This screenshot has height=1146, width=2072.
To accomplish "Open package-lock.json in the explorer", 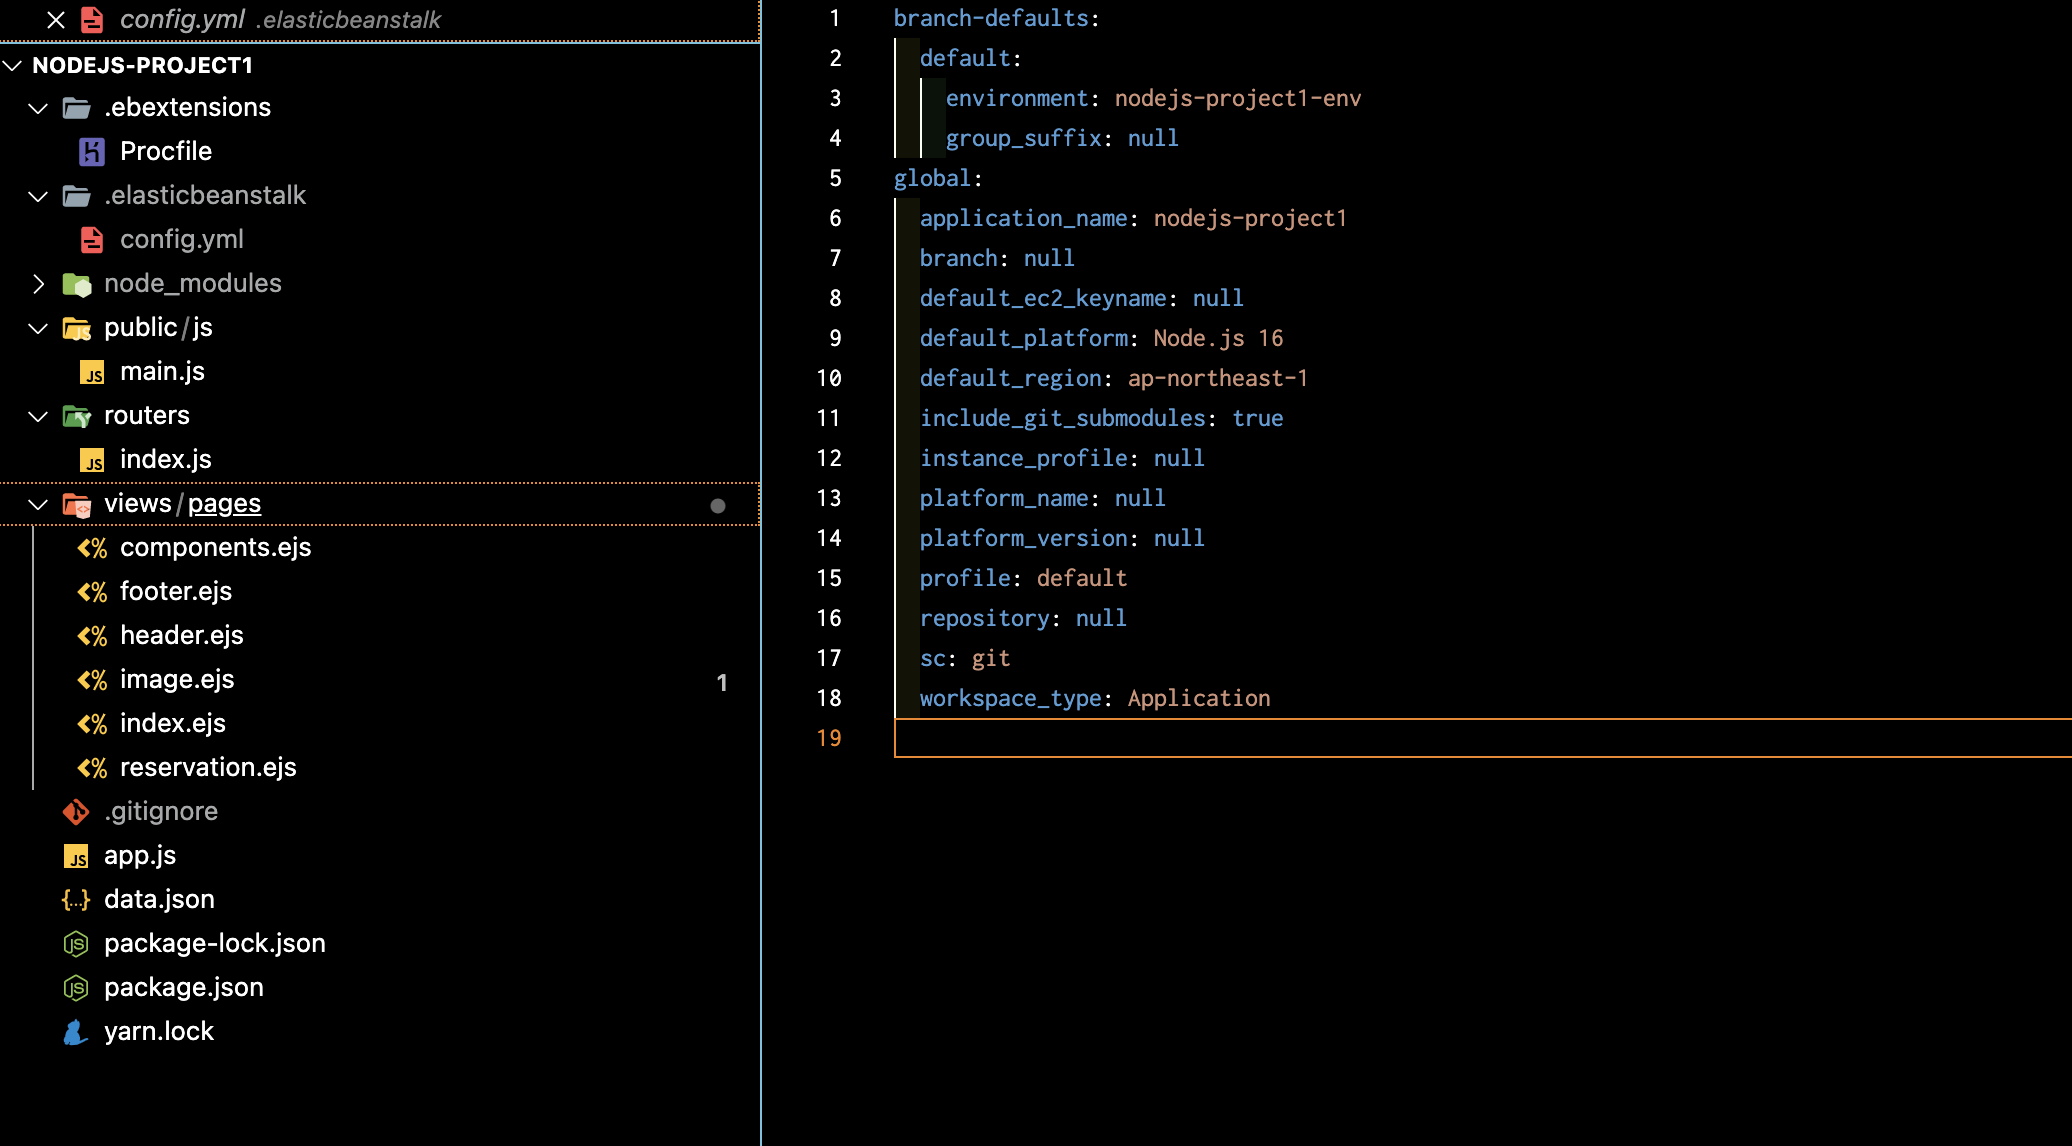I will point(214,944).
